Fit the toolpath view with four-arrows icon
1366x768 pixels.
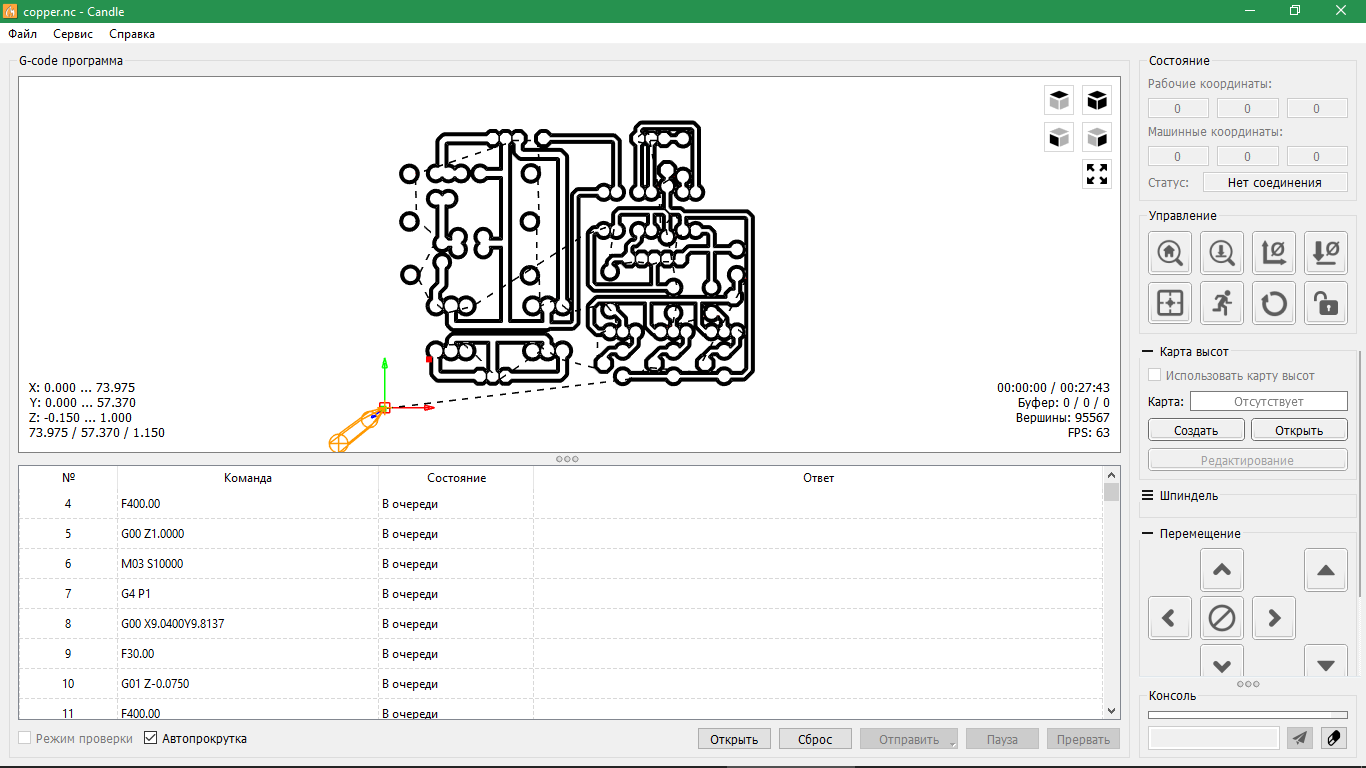pyautogui.click(x=1097, y=174)
